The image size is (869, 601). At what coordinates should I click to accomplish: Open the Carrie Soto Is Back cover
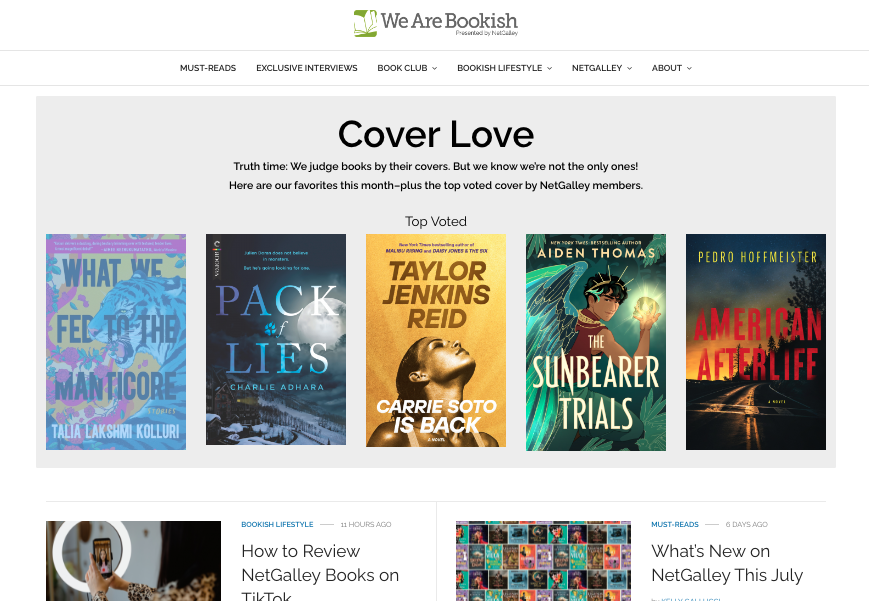point(436,340)
